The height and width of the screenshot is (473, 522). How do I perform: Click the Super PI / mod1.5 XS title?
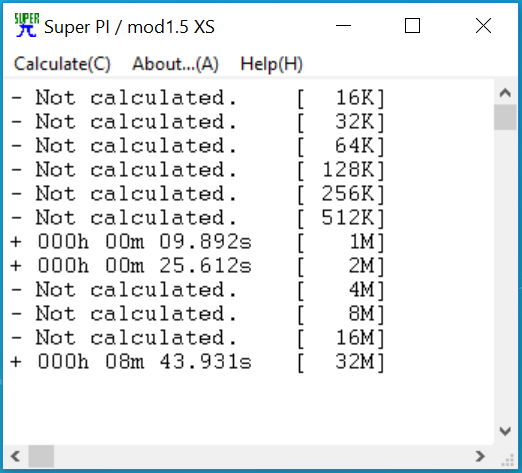click(x=129, y=27)
